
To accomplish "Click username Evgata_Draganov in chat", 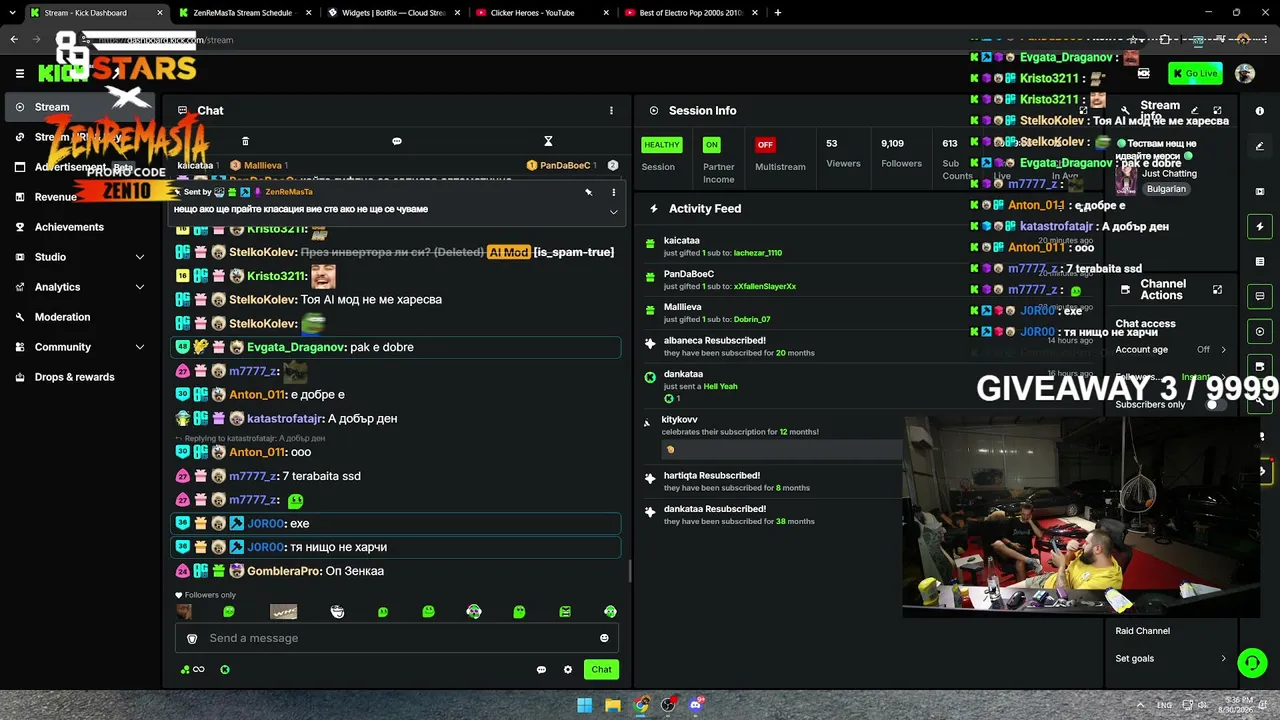I will point(296,347).
